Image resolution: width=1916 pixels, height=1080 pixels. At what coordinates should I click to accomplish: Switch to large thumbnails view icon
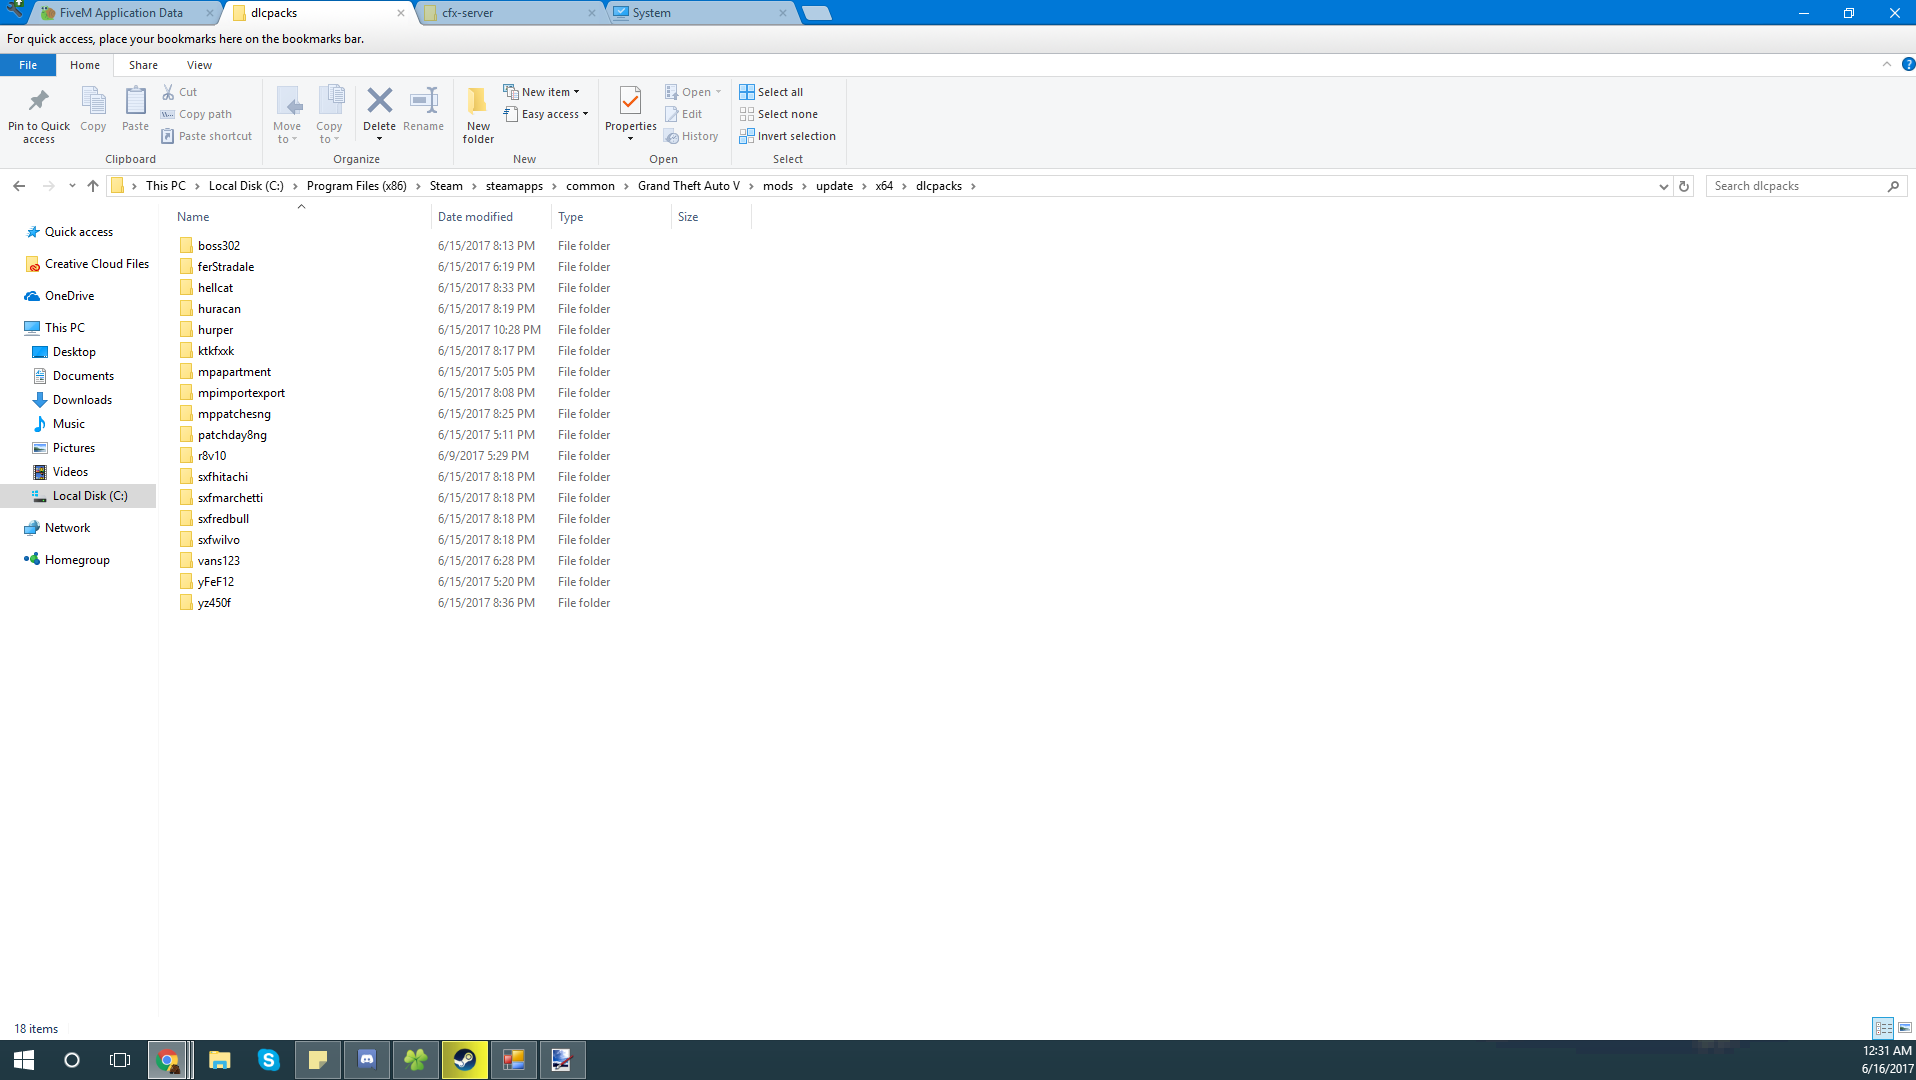pyautogui.click(x=1904, y=1028)
